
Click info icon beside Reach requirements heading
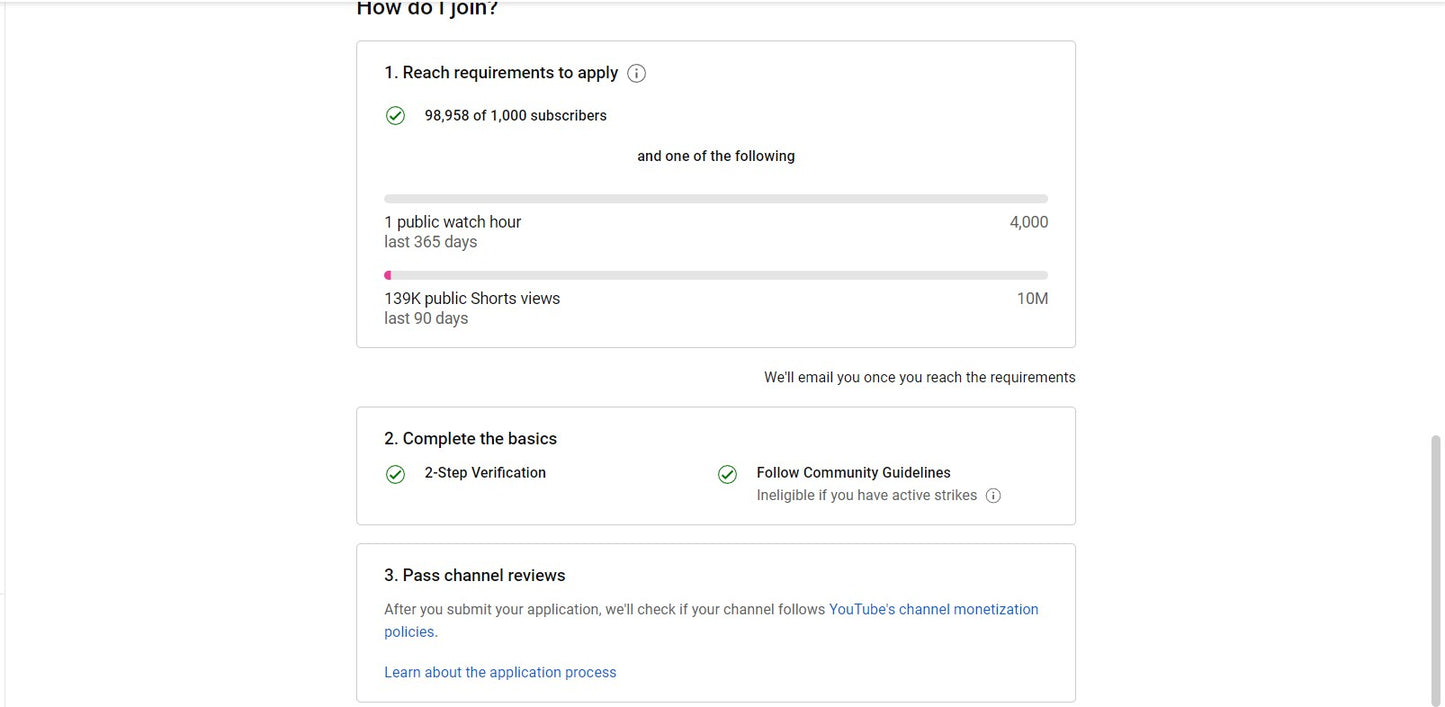pos(636,73)
